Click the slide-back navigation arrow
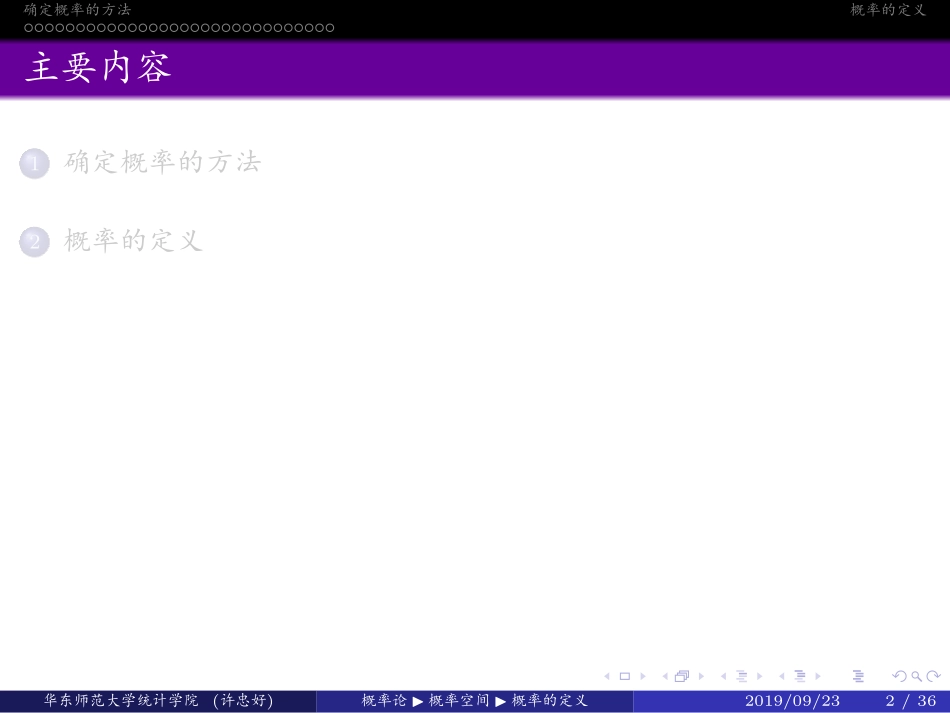 (x=607, y=676)
